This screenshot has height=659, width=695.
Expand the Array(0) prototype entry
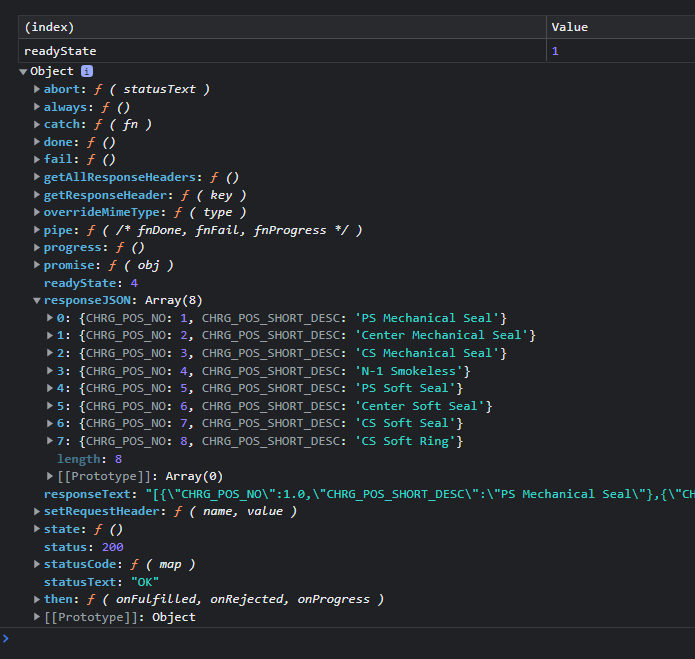(x=51, y=476)
